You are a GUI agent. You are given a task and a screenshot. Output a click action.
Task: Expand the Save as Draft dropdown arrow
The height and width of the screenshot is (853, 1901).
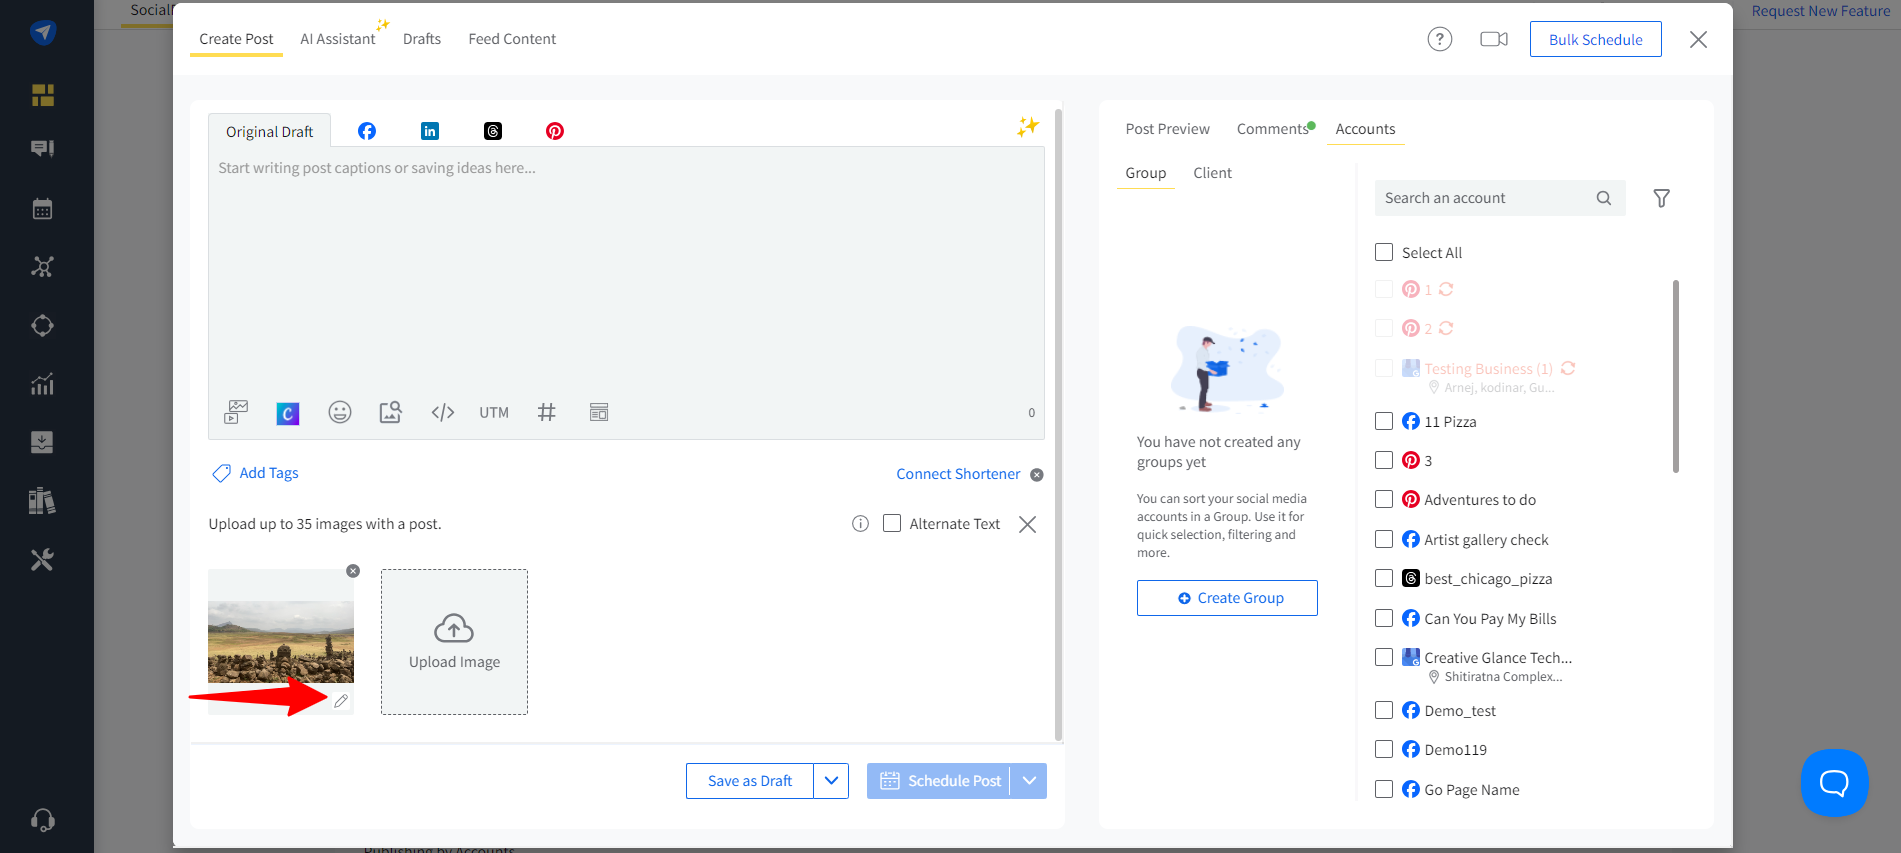tap(831, 781)
